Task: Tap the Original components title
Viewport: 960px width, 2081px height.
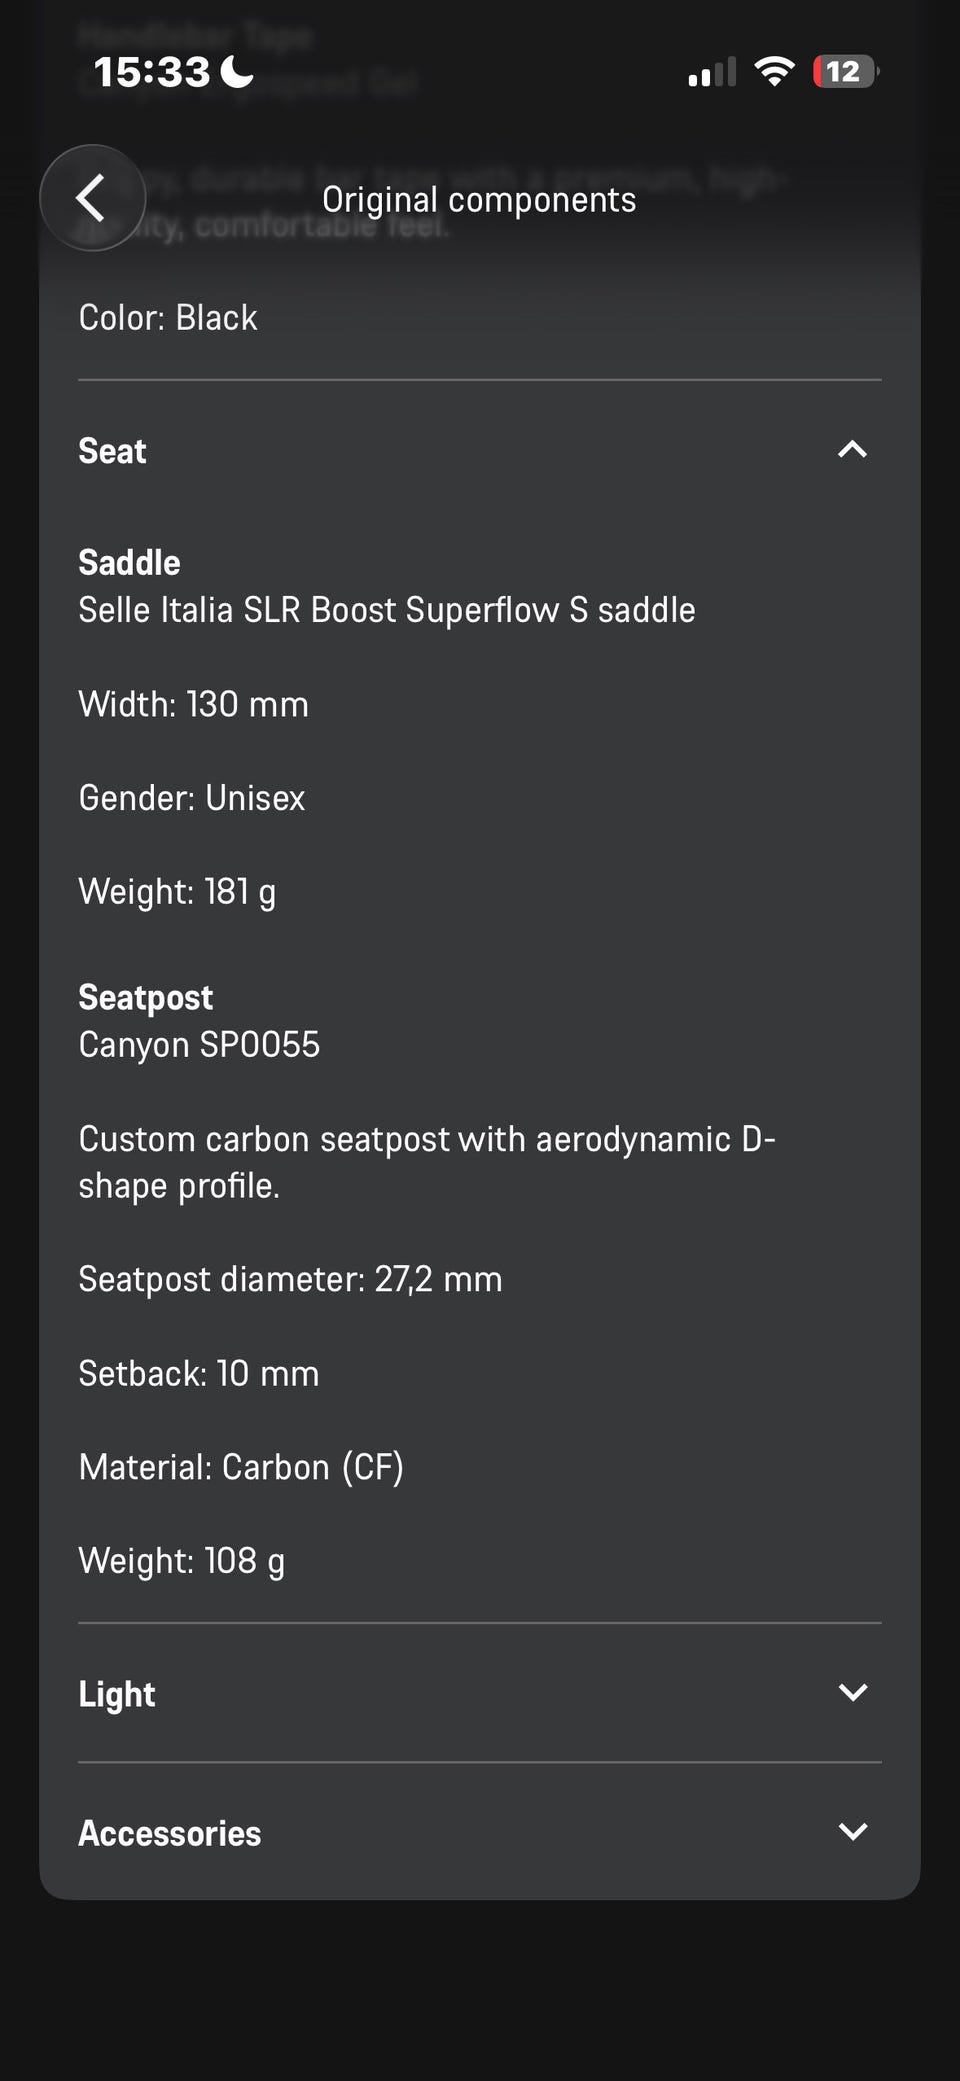Action: point(479,200)
